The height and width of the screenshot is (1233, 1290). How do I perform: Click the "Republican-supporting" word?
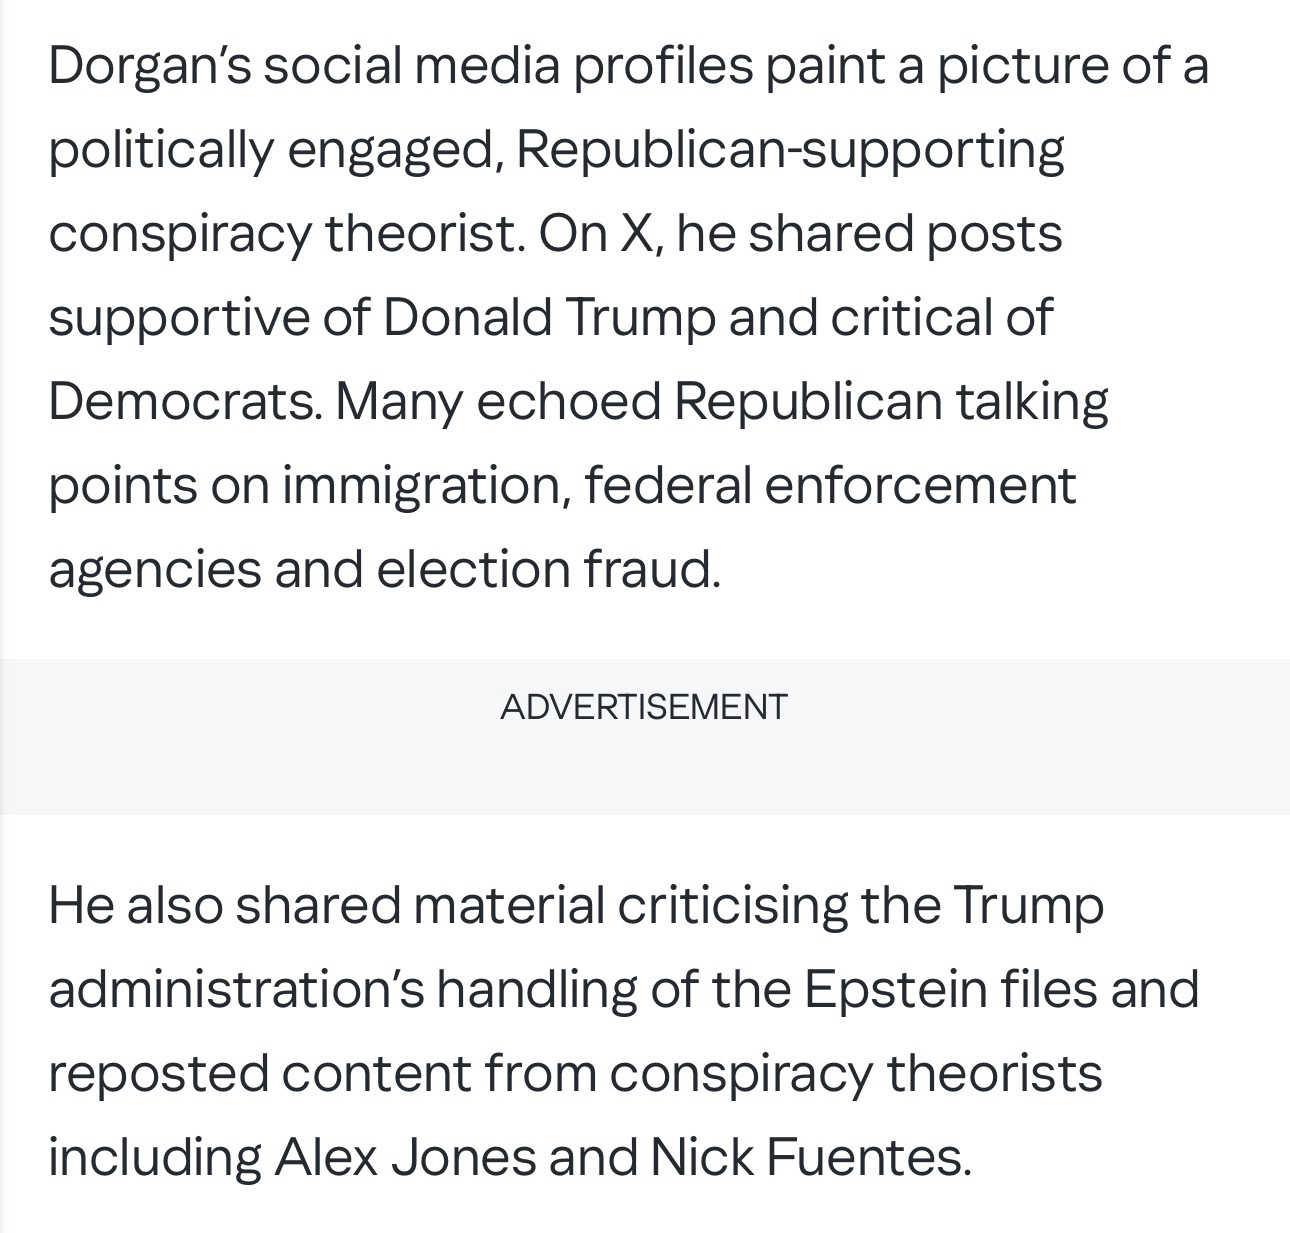point(791,150)
